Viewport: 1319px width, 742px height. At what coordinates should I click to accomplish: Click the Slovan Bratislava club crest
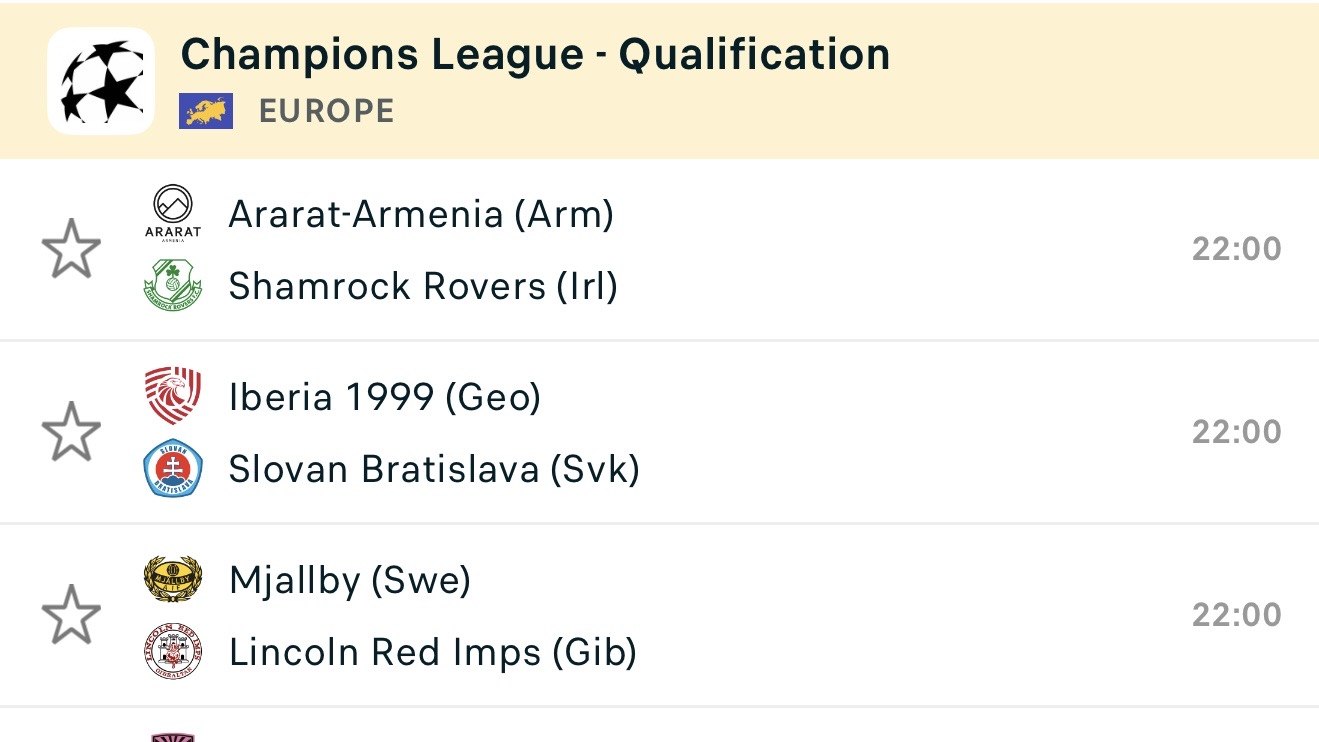pos(173,469)
